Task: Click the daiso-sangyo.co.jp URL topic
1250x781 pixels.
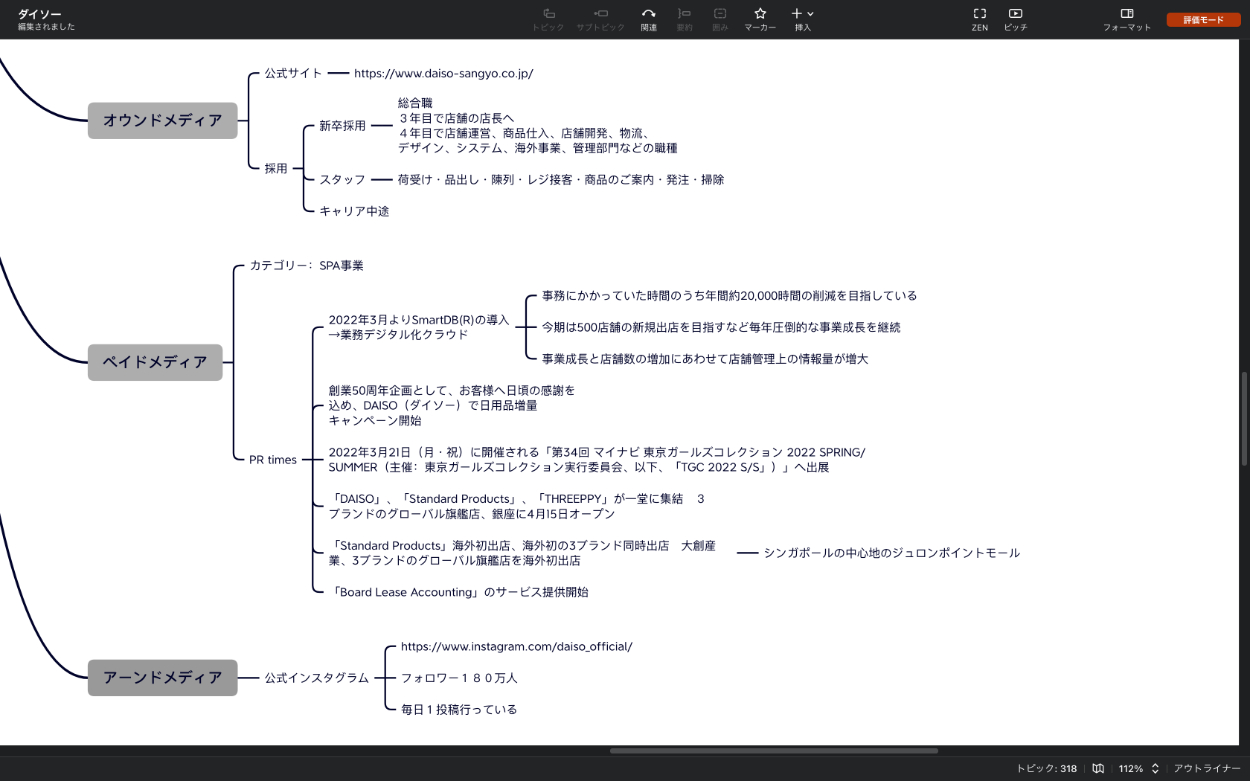Action: point(443,73)
